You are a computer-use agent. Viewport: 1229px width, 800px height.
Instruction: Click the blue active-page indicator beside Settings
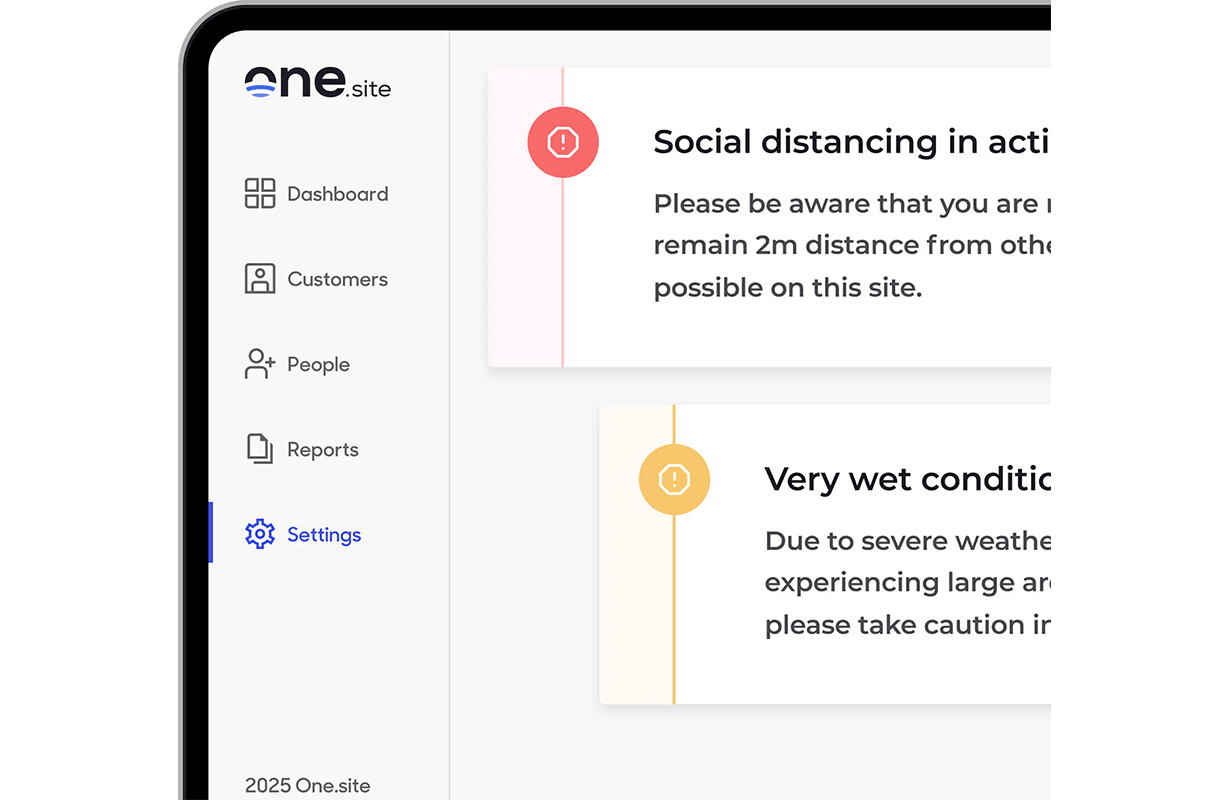(210, 532)
